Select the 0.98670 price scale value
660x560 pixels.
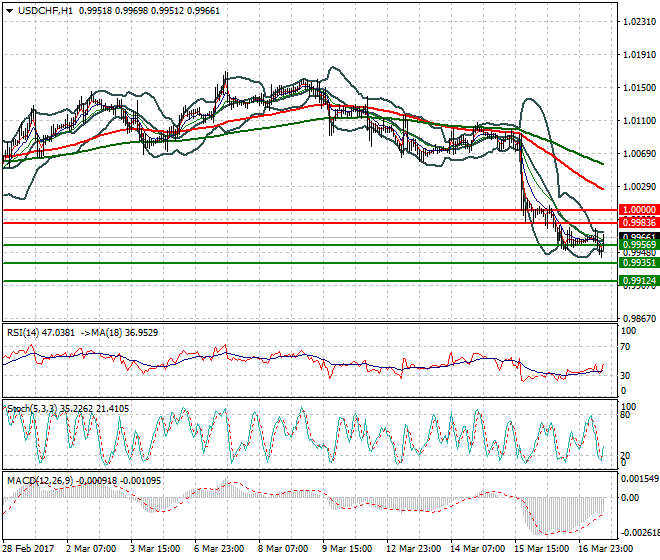tap(639, 319)
